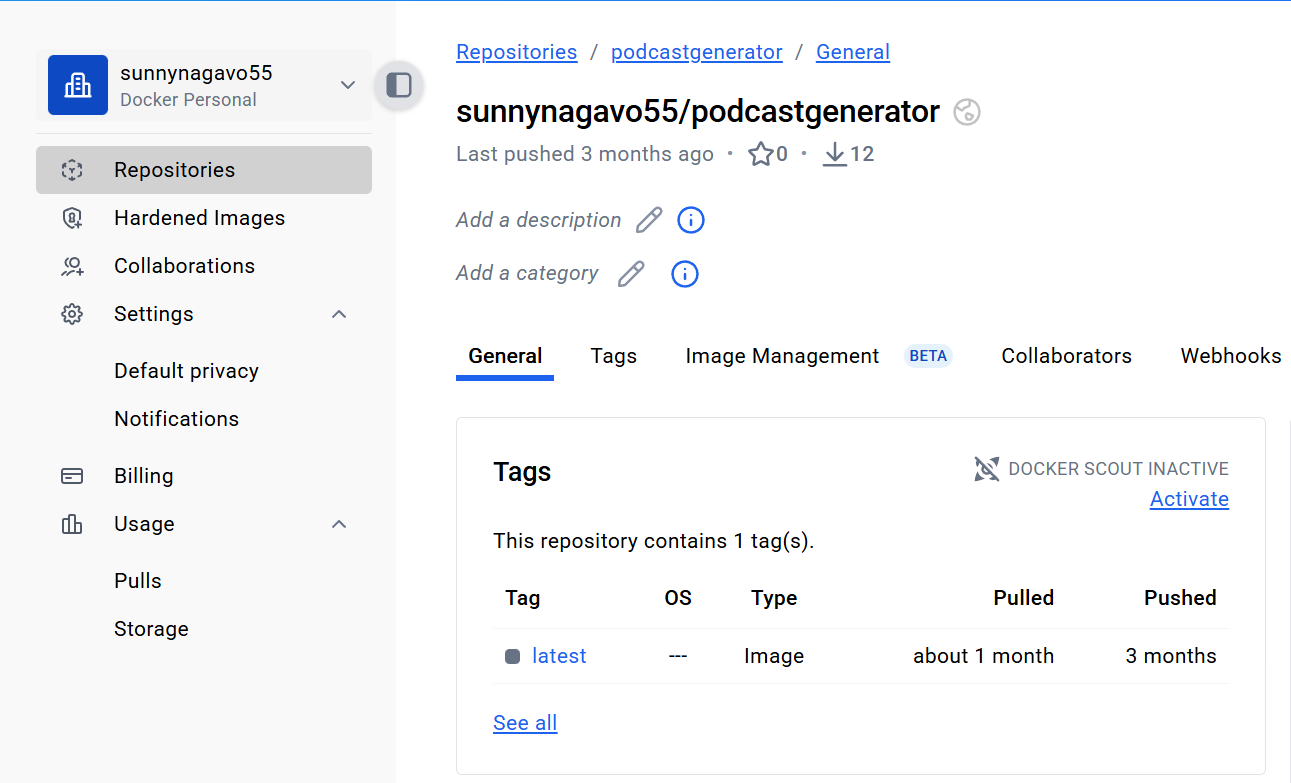Collapse the Usage section in sidebar
The width and height of the screenshot is (1291, 783).
tap(339, 524)
